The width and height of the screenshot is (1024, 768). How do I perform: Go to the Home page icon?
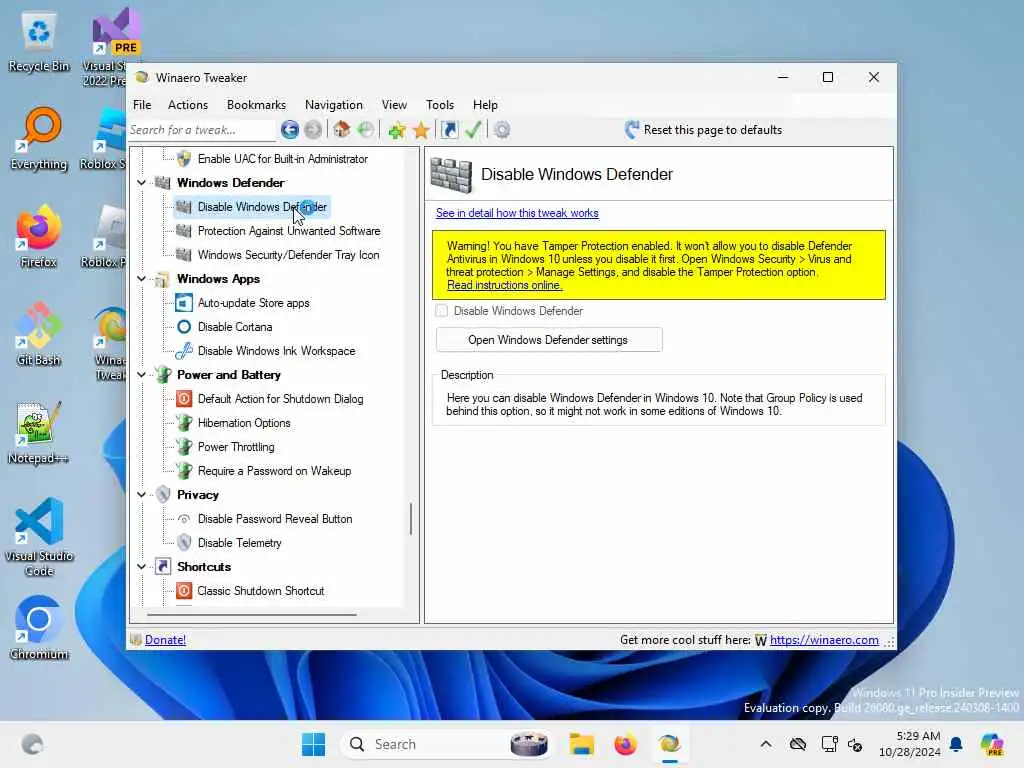click(341, 130)
